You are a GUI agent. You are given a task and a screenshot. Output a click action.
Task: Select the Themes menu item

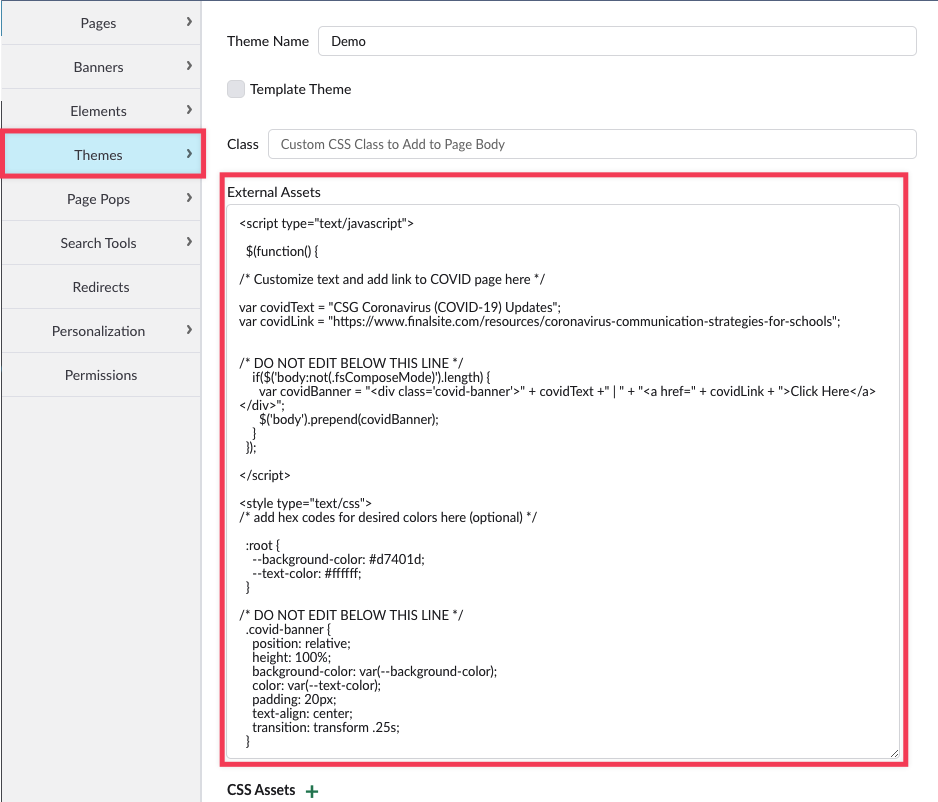pyautogui.click(x=103, y=155)
